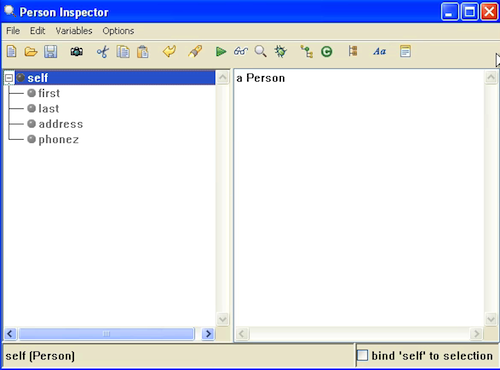Open the Edit menu
The width and height of the screenshot is (500, 370).
tap(37, 31)
